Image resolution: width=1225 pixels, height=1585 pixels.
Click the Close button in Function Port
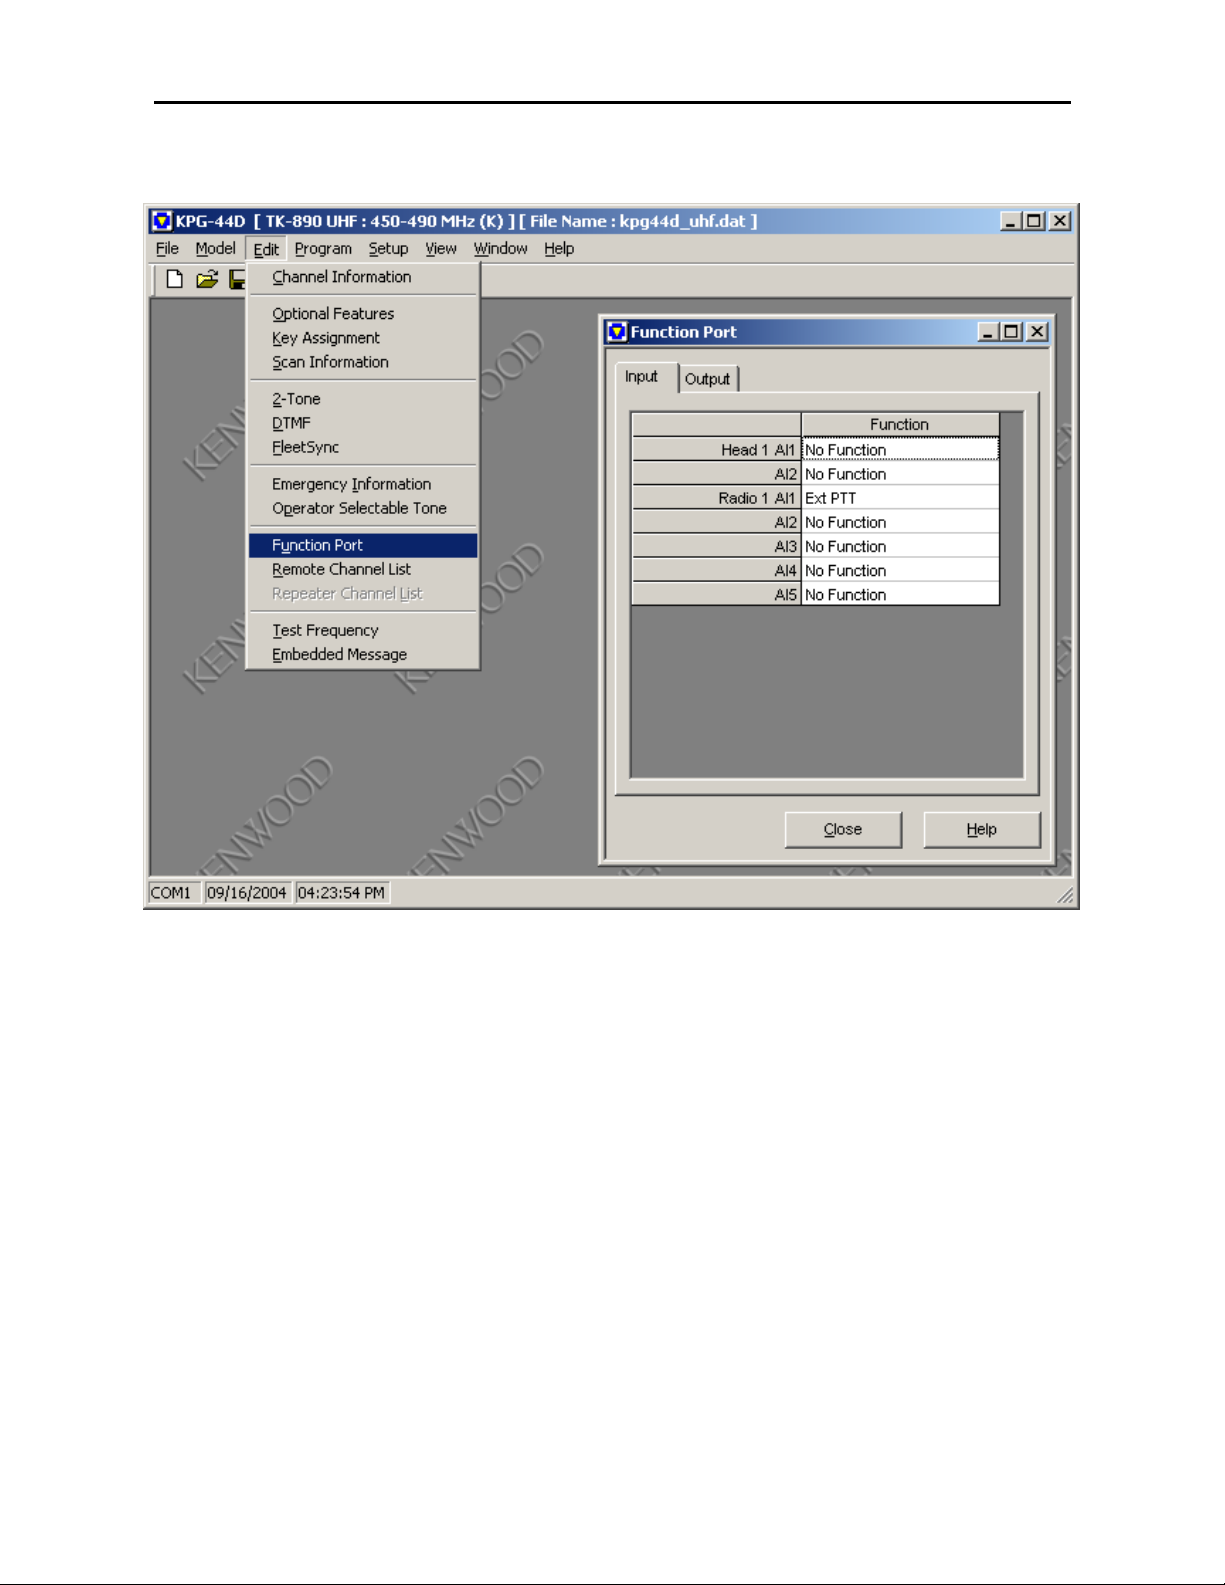(x=843, y=829)
